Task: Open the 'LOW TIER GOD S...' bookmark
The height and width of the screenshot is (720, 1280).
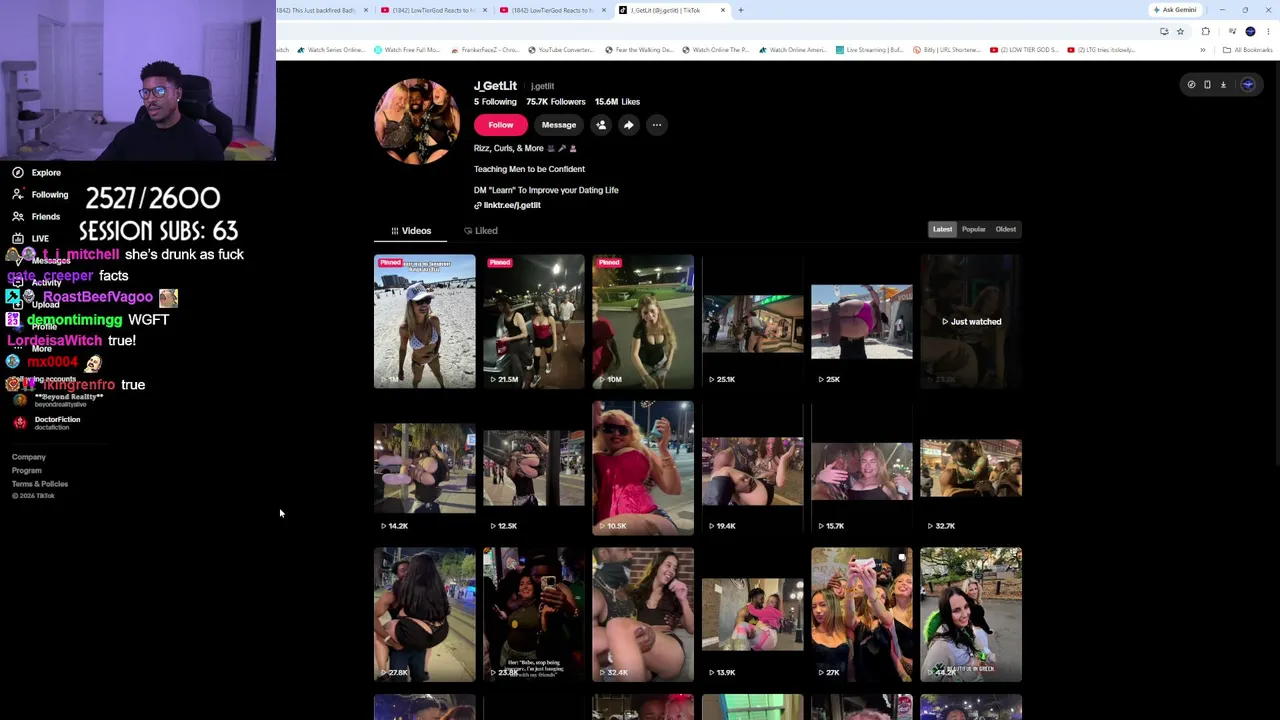Action: coord(1024,50)
